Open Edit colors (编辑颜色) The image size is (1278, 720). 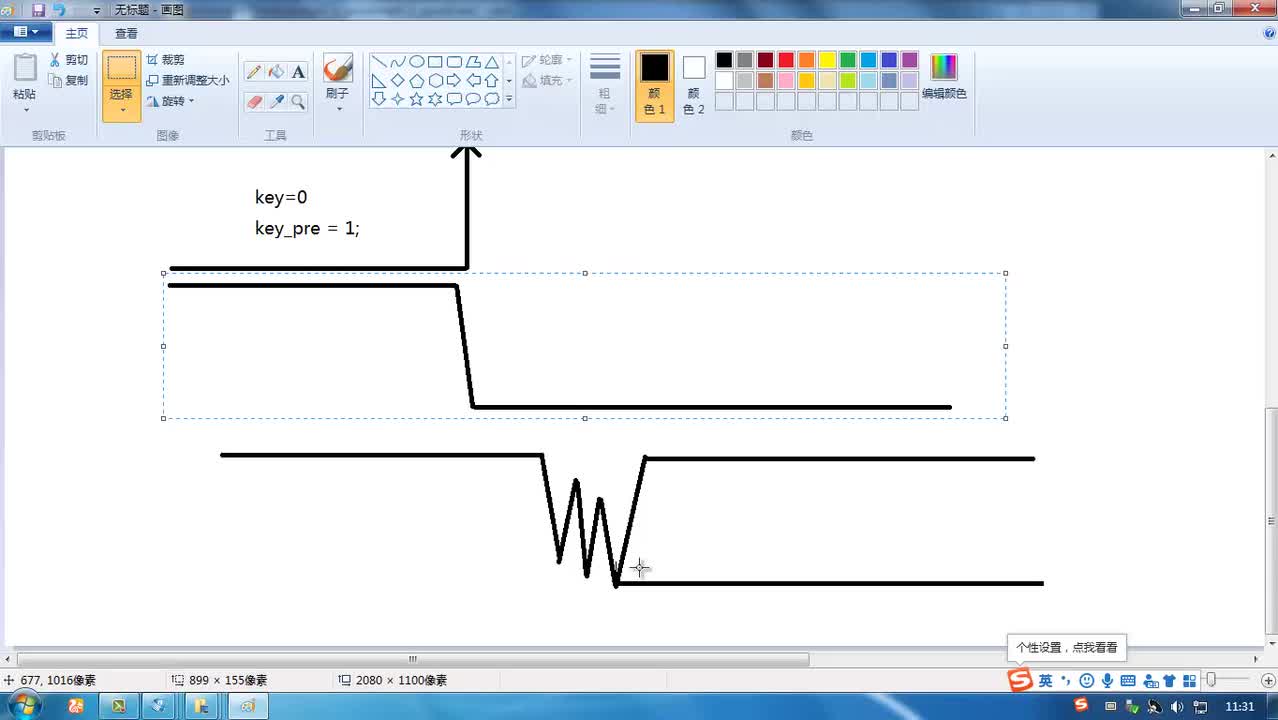(944, 78)
